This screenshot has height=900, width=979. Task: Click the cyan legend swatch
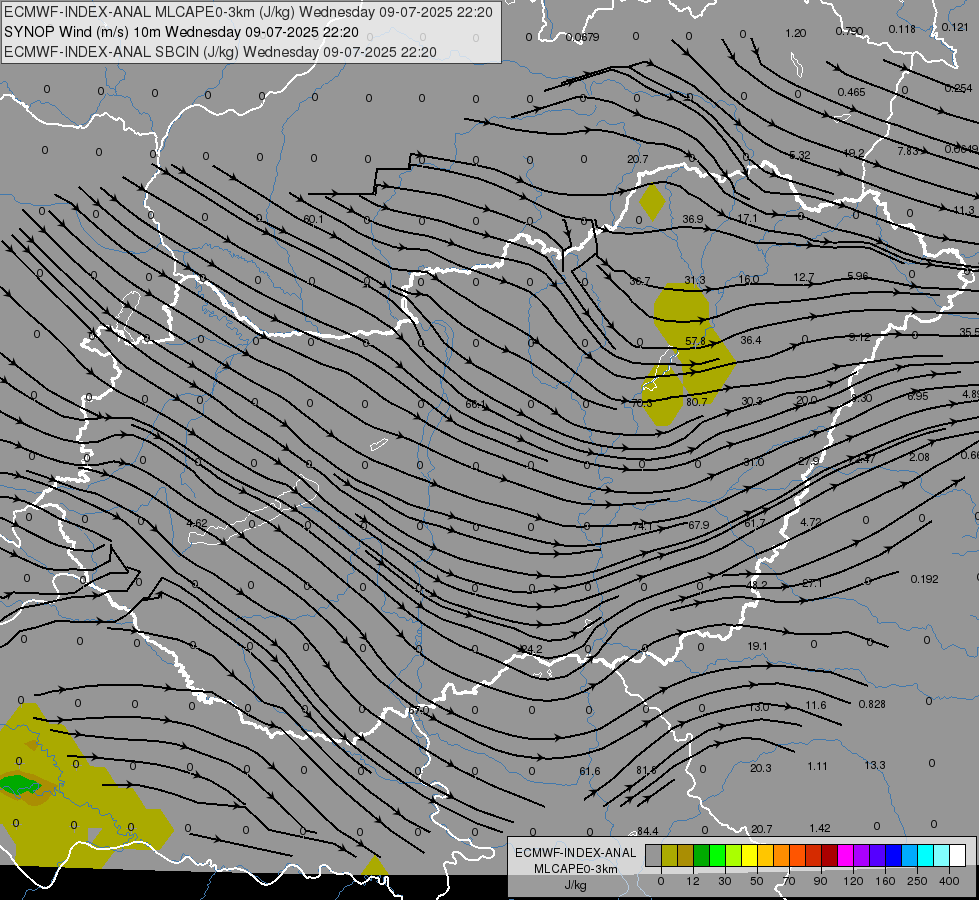coord(926,856)
